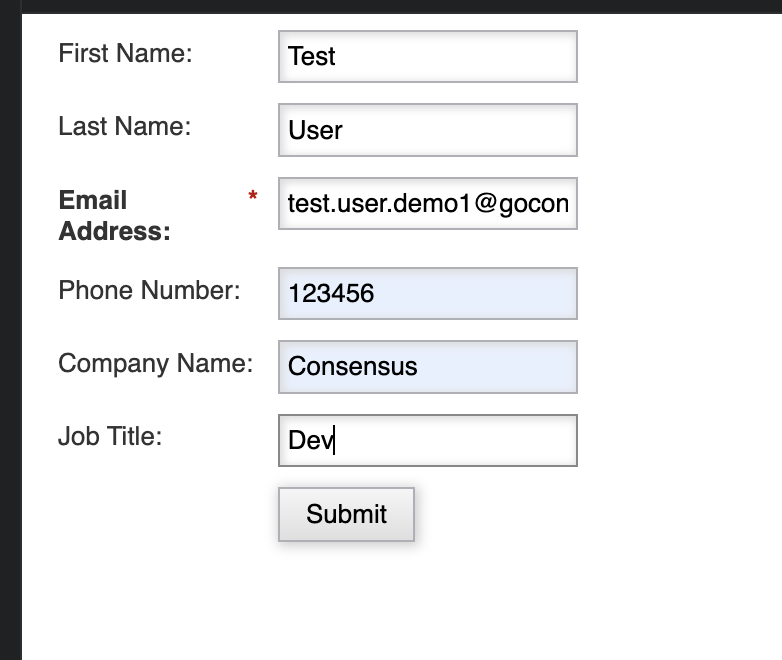This screenshot has height=660, width=782.
Task: Click the Job Title input box
Action: pos(428,440)
